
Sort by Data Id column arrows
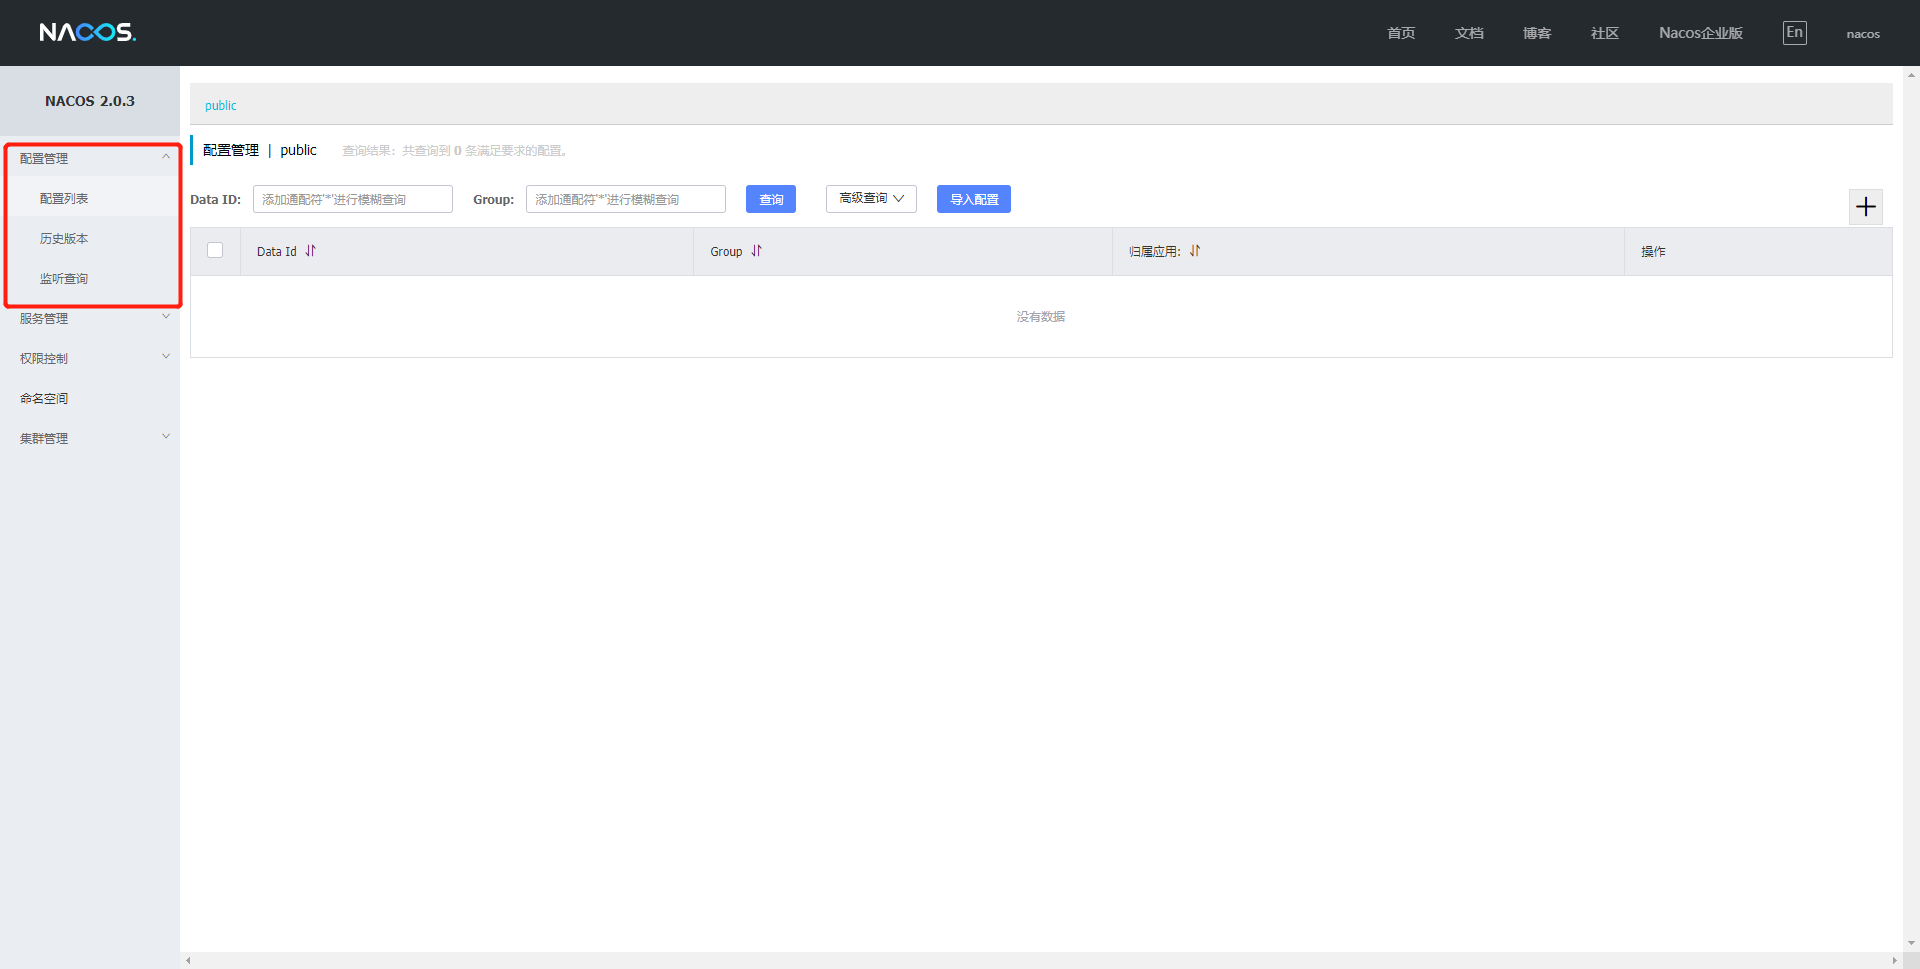tap(310, 251)
